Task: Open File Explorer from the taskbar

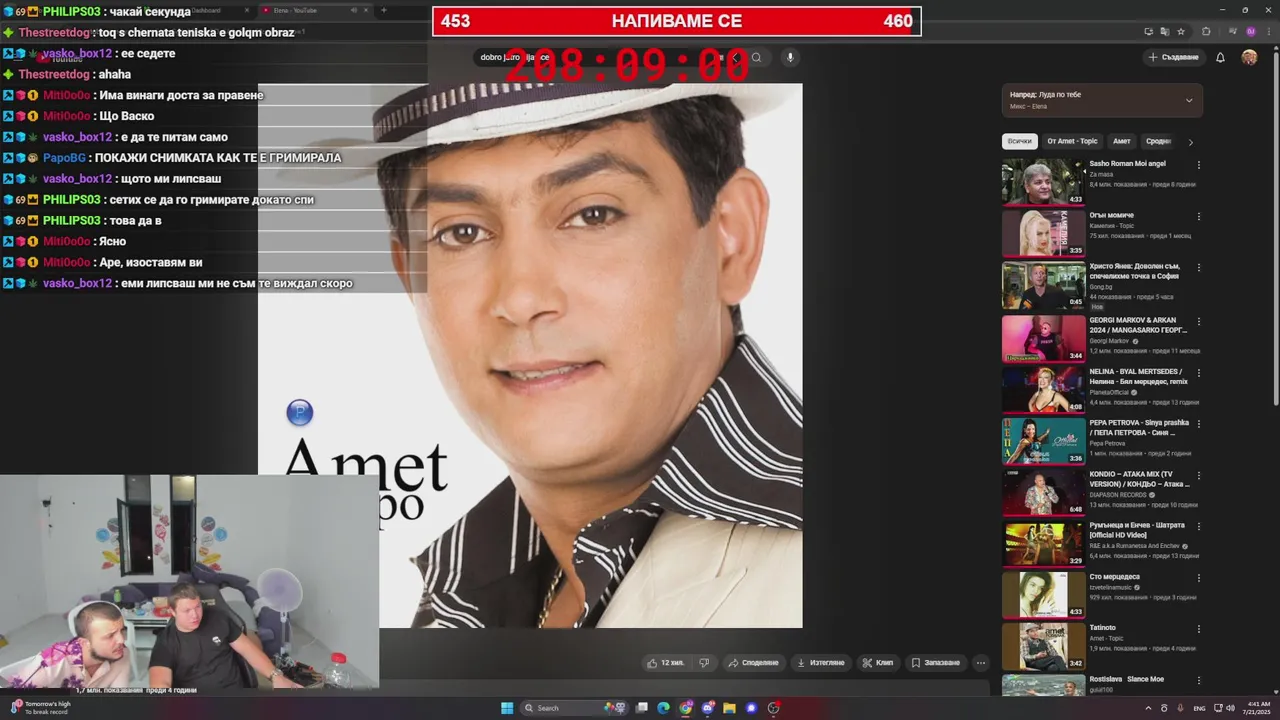Action: (x=730, y=708)
